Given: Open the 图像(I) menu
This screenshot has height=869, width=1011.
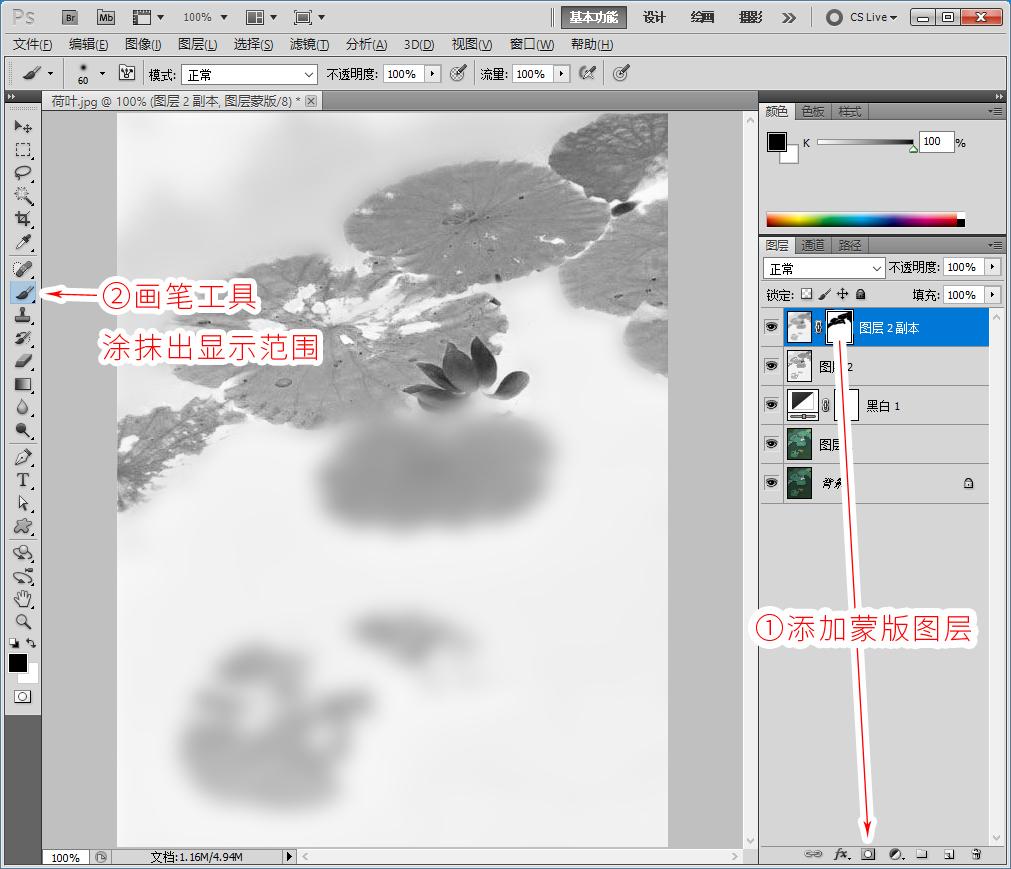Looking at the screenshot, I should coord(143,44).
